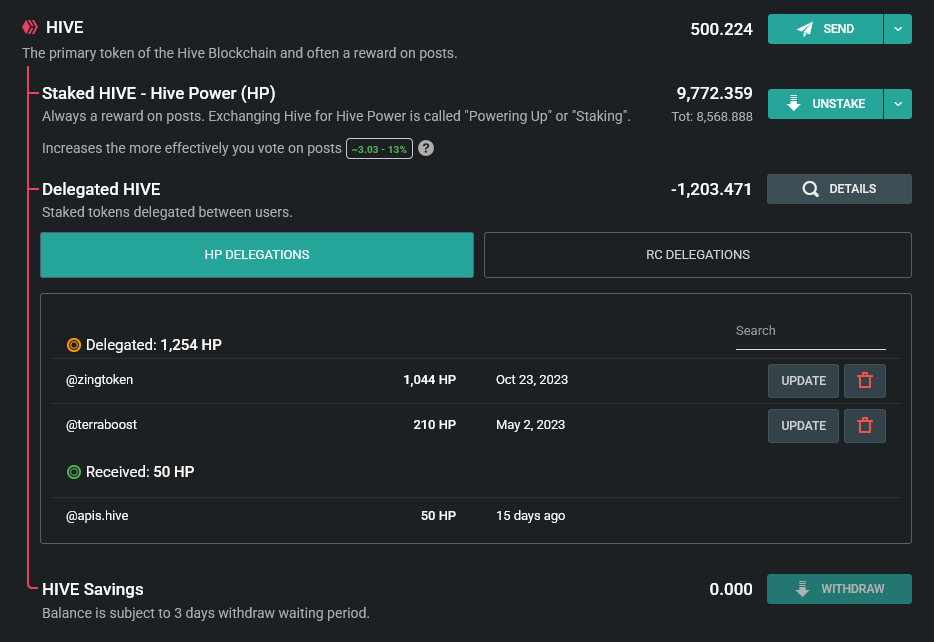Screen dimensions: 934x642
Task: Click the HIVE logo icon
Action: pos(30,27)
